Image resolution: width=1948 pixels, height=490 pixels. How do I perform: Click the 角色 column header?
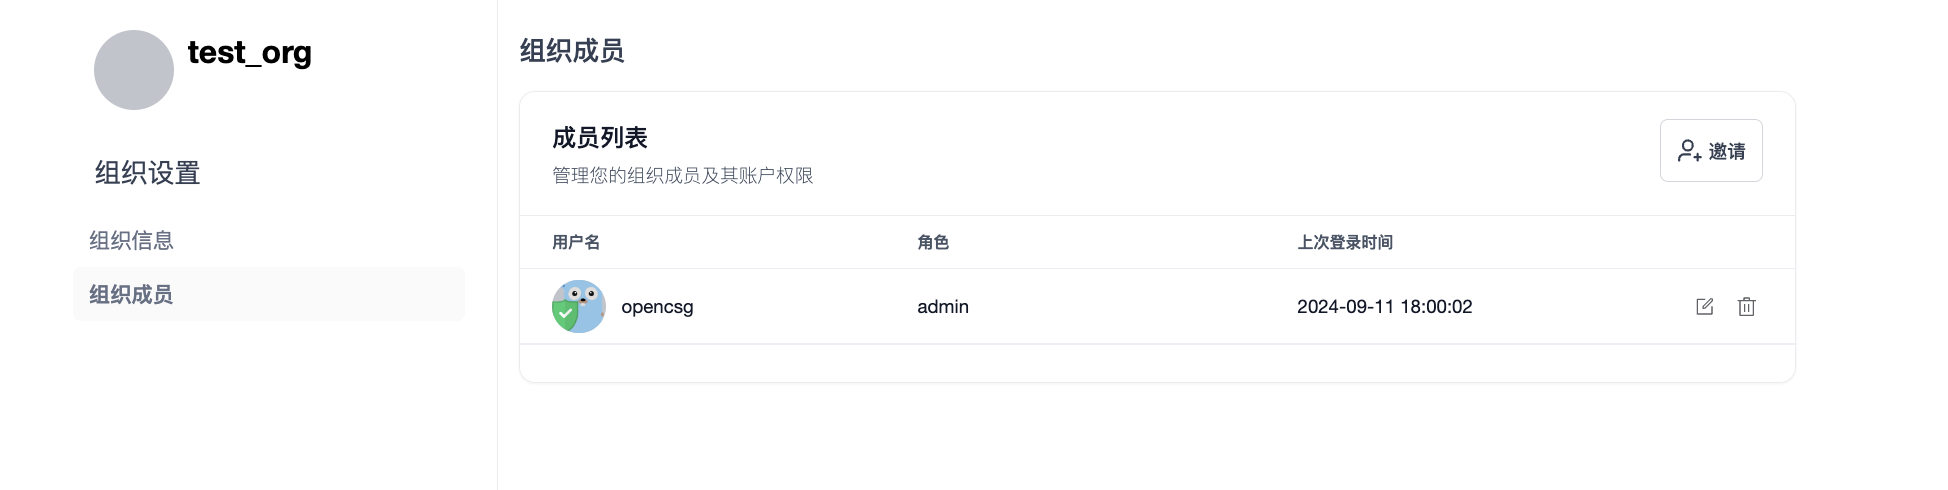933,242
